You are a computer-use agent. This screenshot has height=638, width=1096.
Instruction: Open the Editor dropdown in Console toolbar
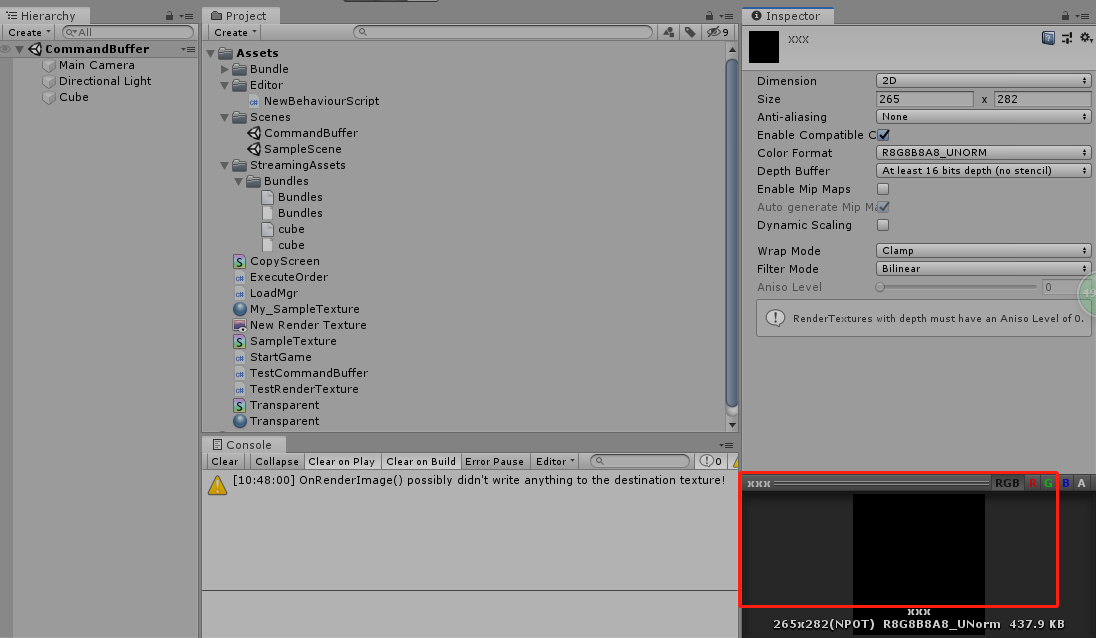coord(554,461)
